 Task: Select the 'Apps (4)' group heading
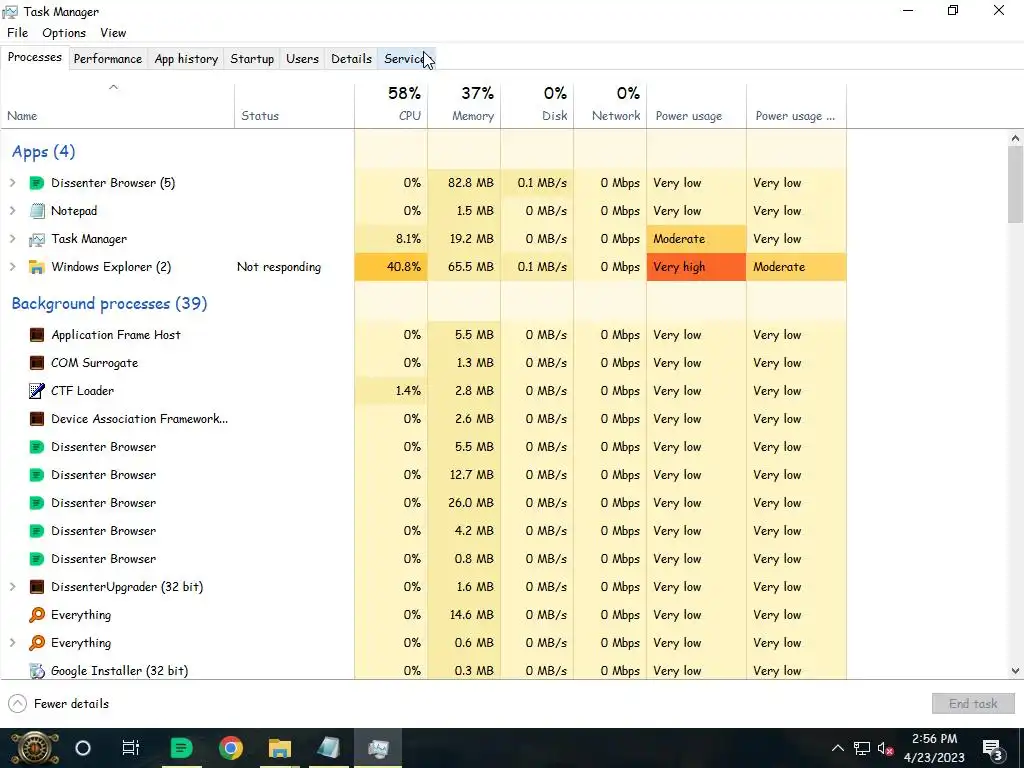tap(43, 152)
